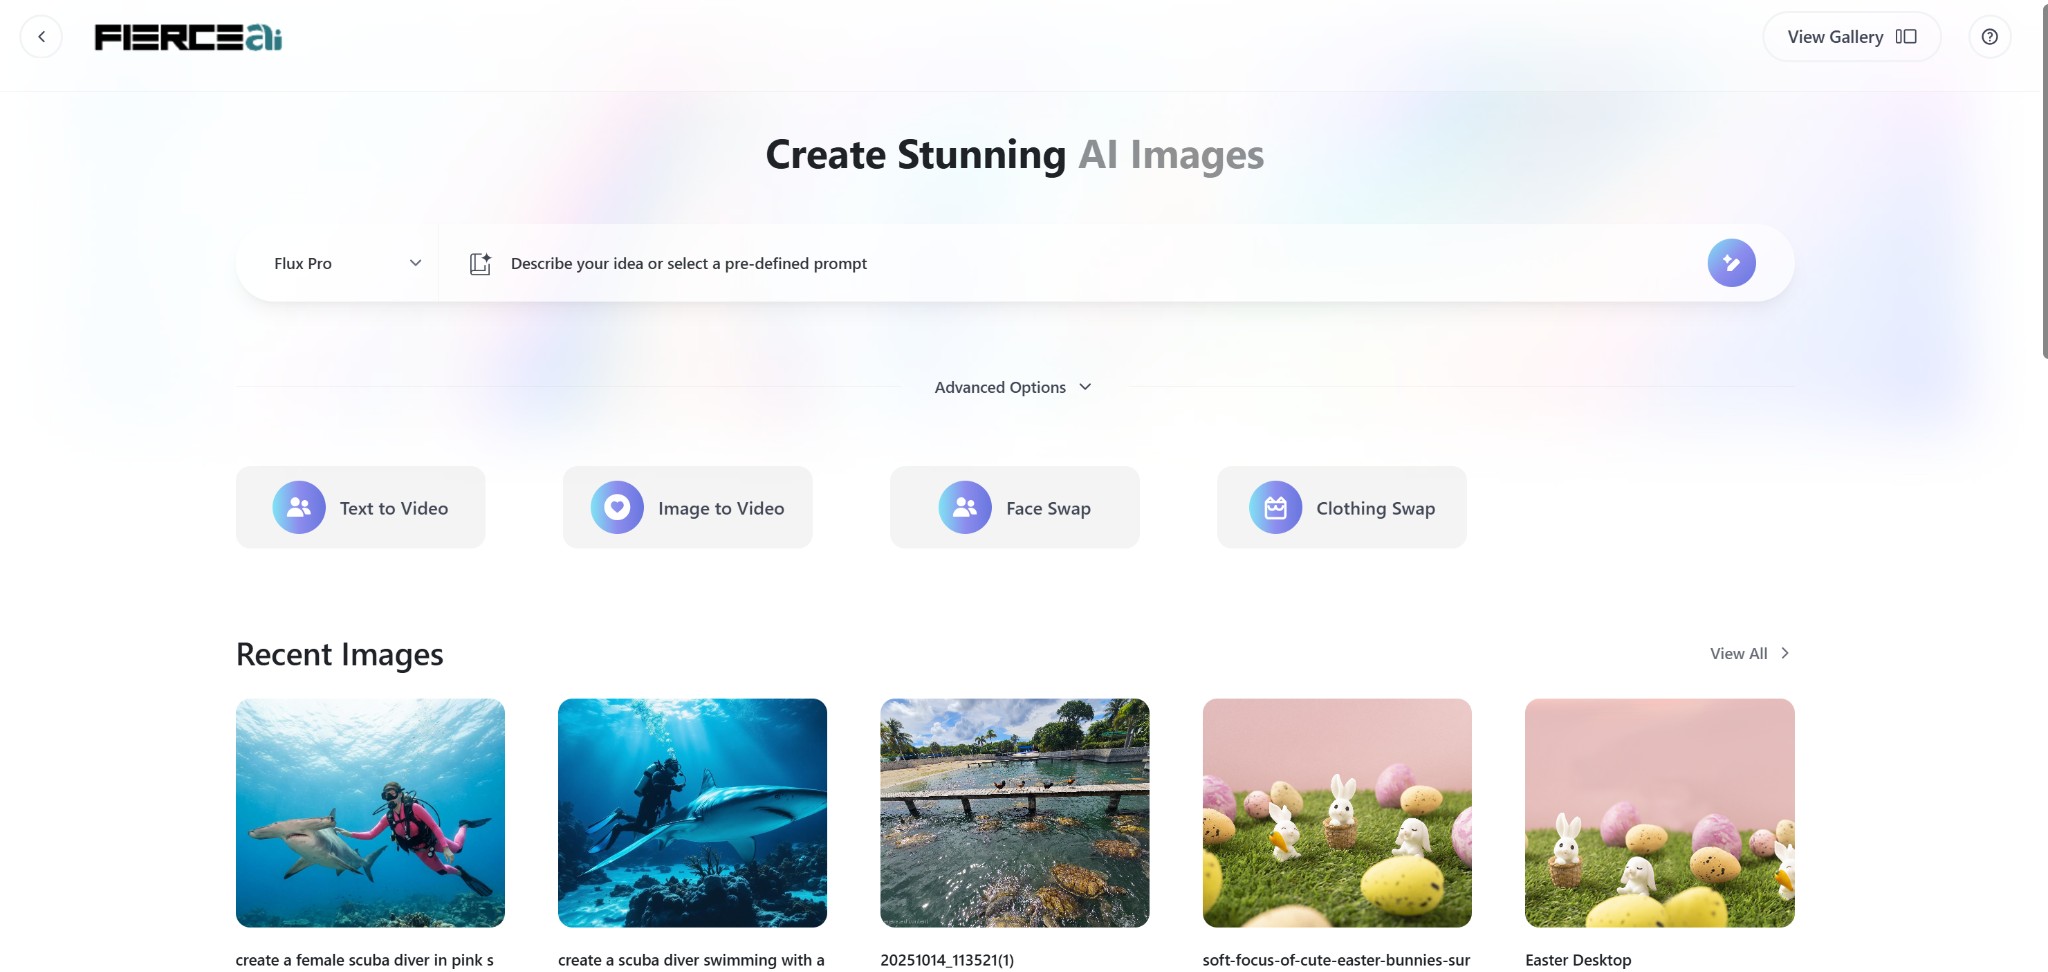
Task: Open the 20251014_113521(1) turtle pond photo
Action: (1014, 813)
